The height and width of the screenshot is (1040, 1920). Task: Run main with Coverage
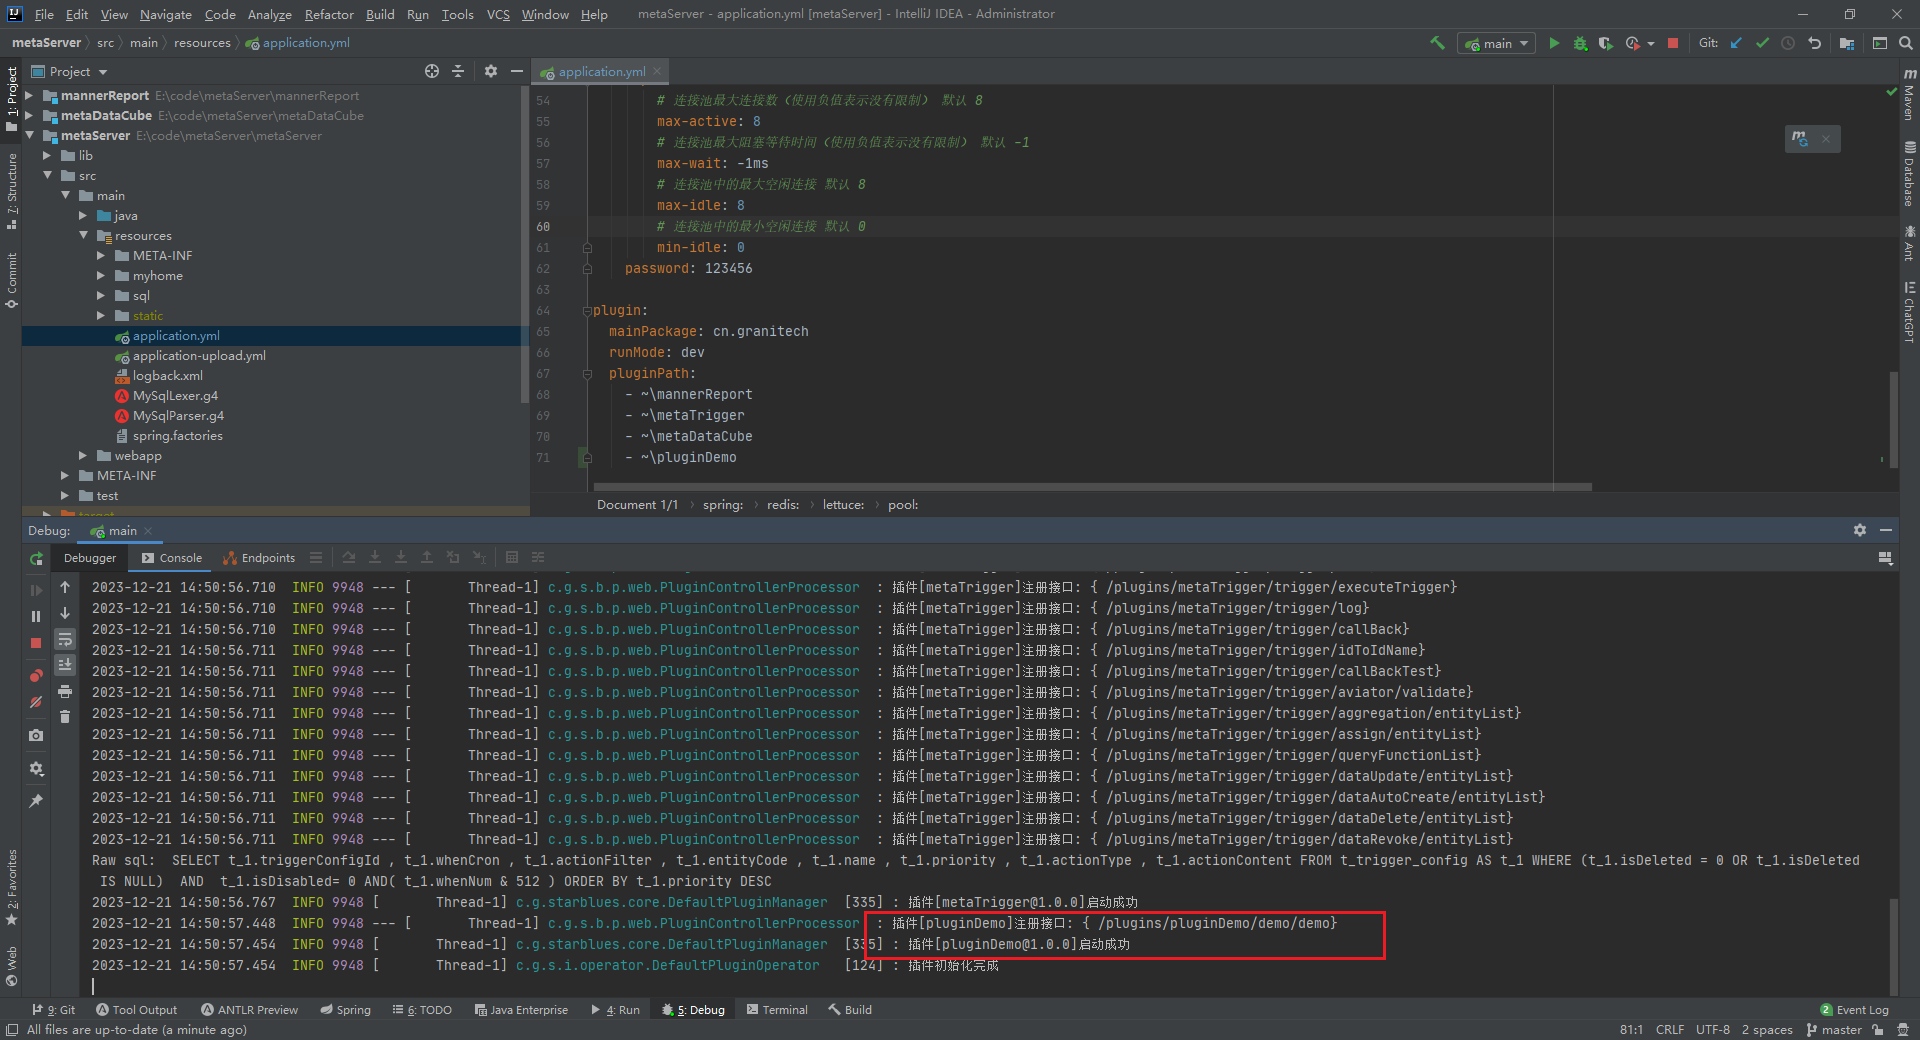pos(1606,43)
